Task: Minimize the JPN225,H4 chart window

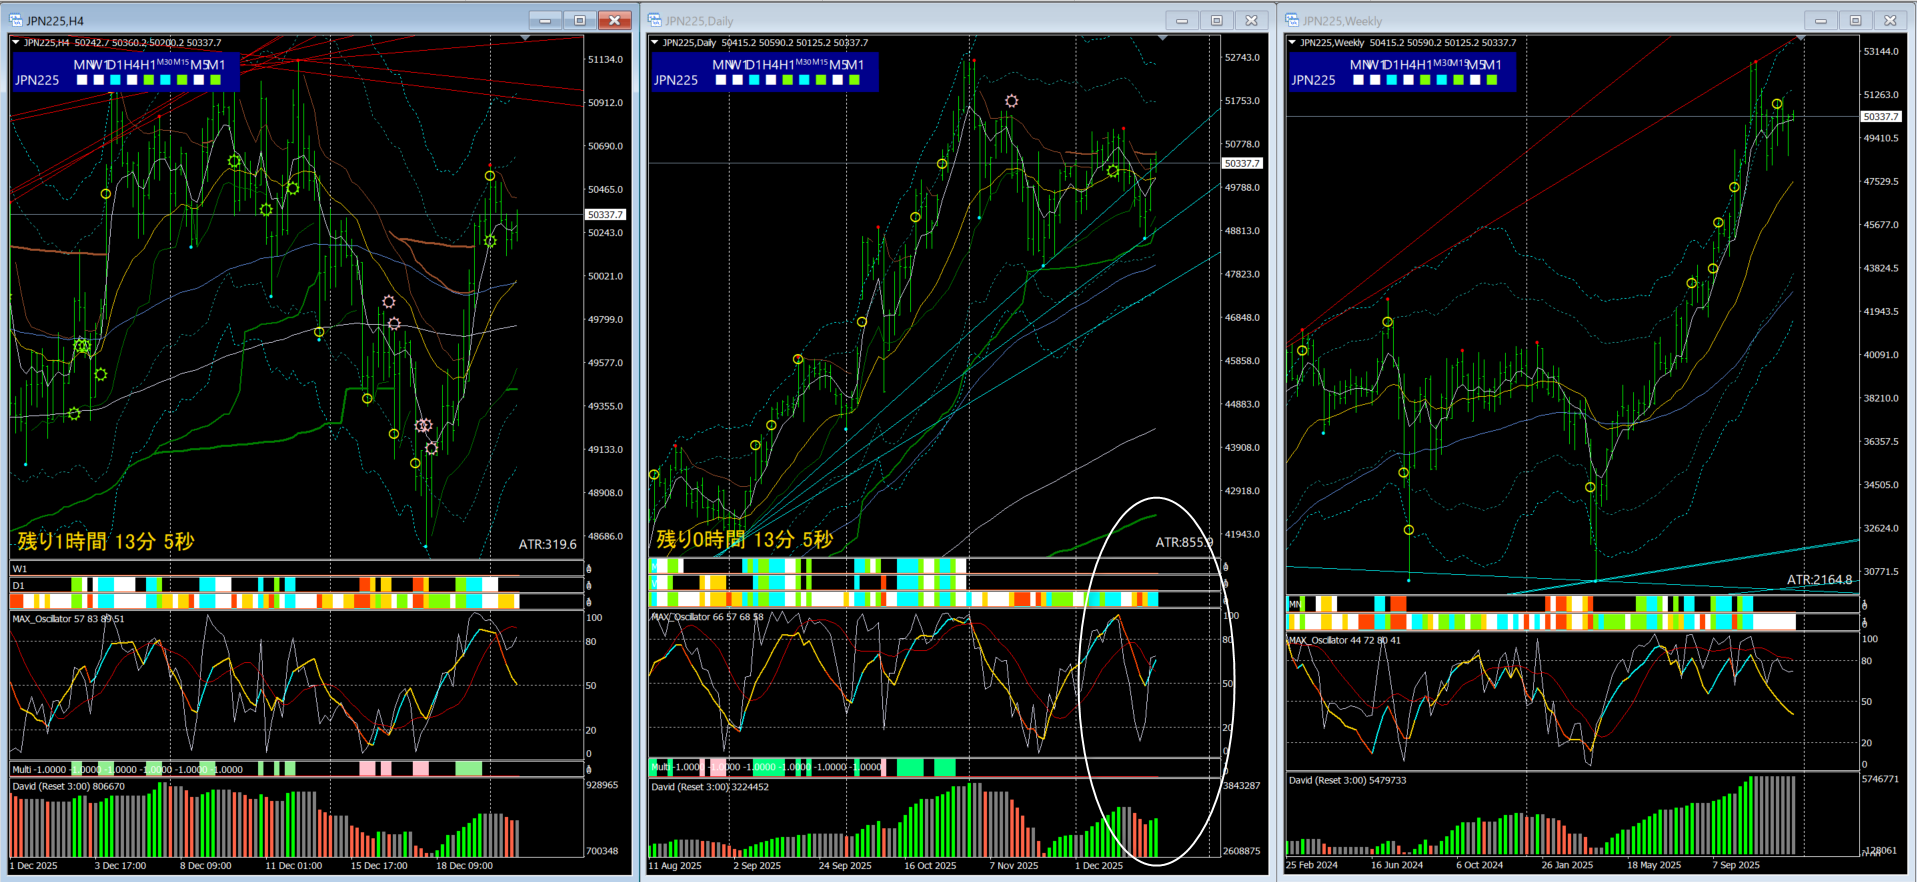Action: pyautogui.click(x=545, y=20)
